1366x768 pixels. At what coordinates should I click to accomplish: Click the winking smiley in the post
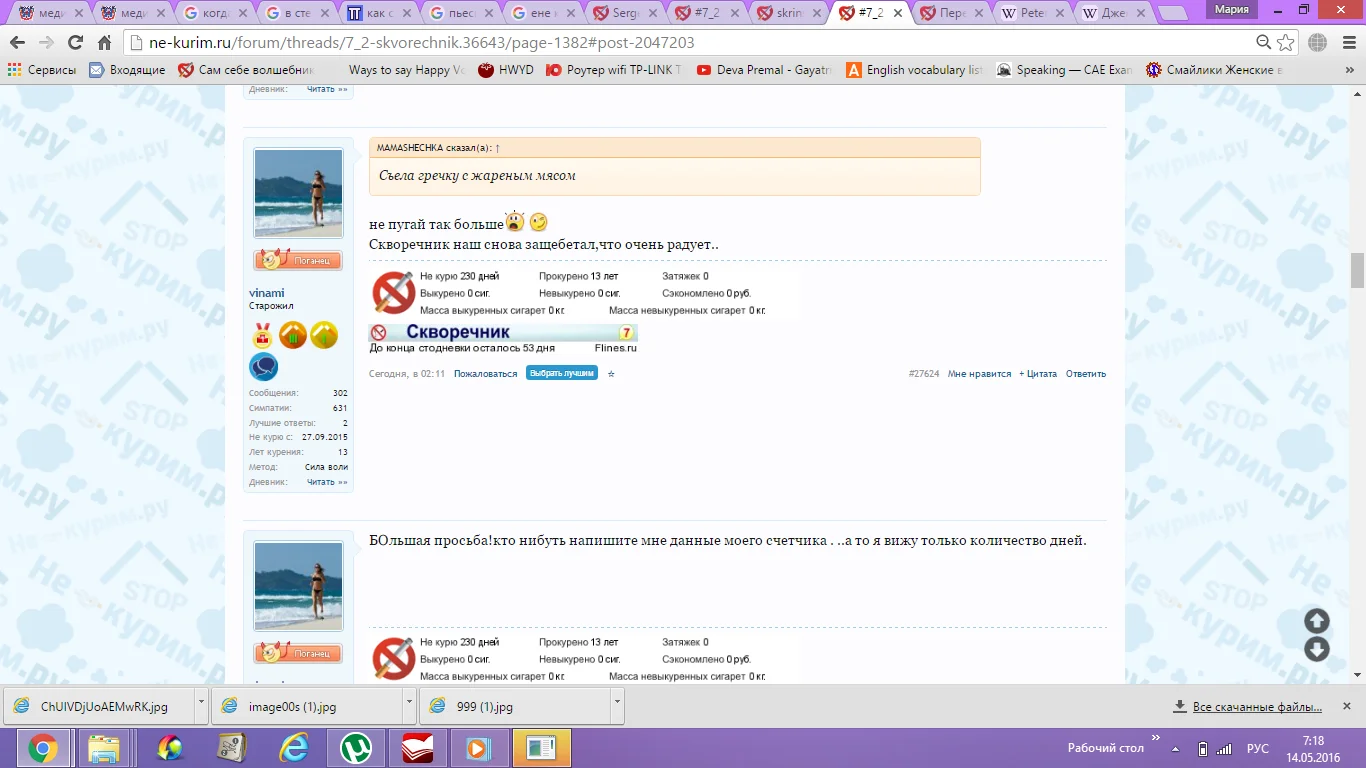coord(539,222)
